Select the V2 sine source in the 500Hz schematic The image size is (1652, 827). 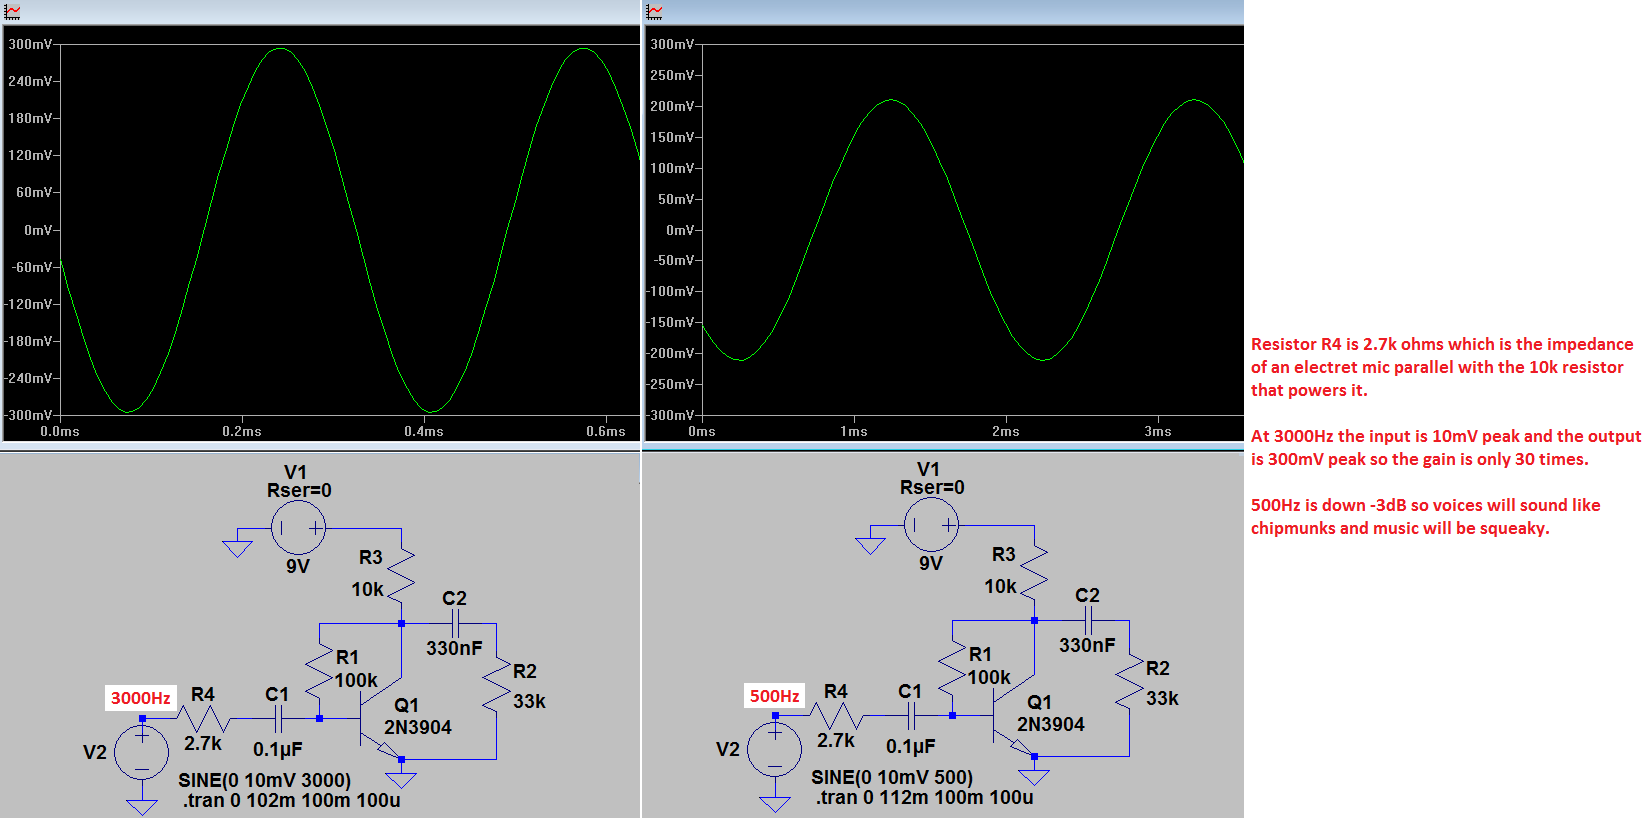coord(775,750)
